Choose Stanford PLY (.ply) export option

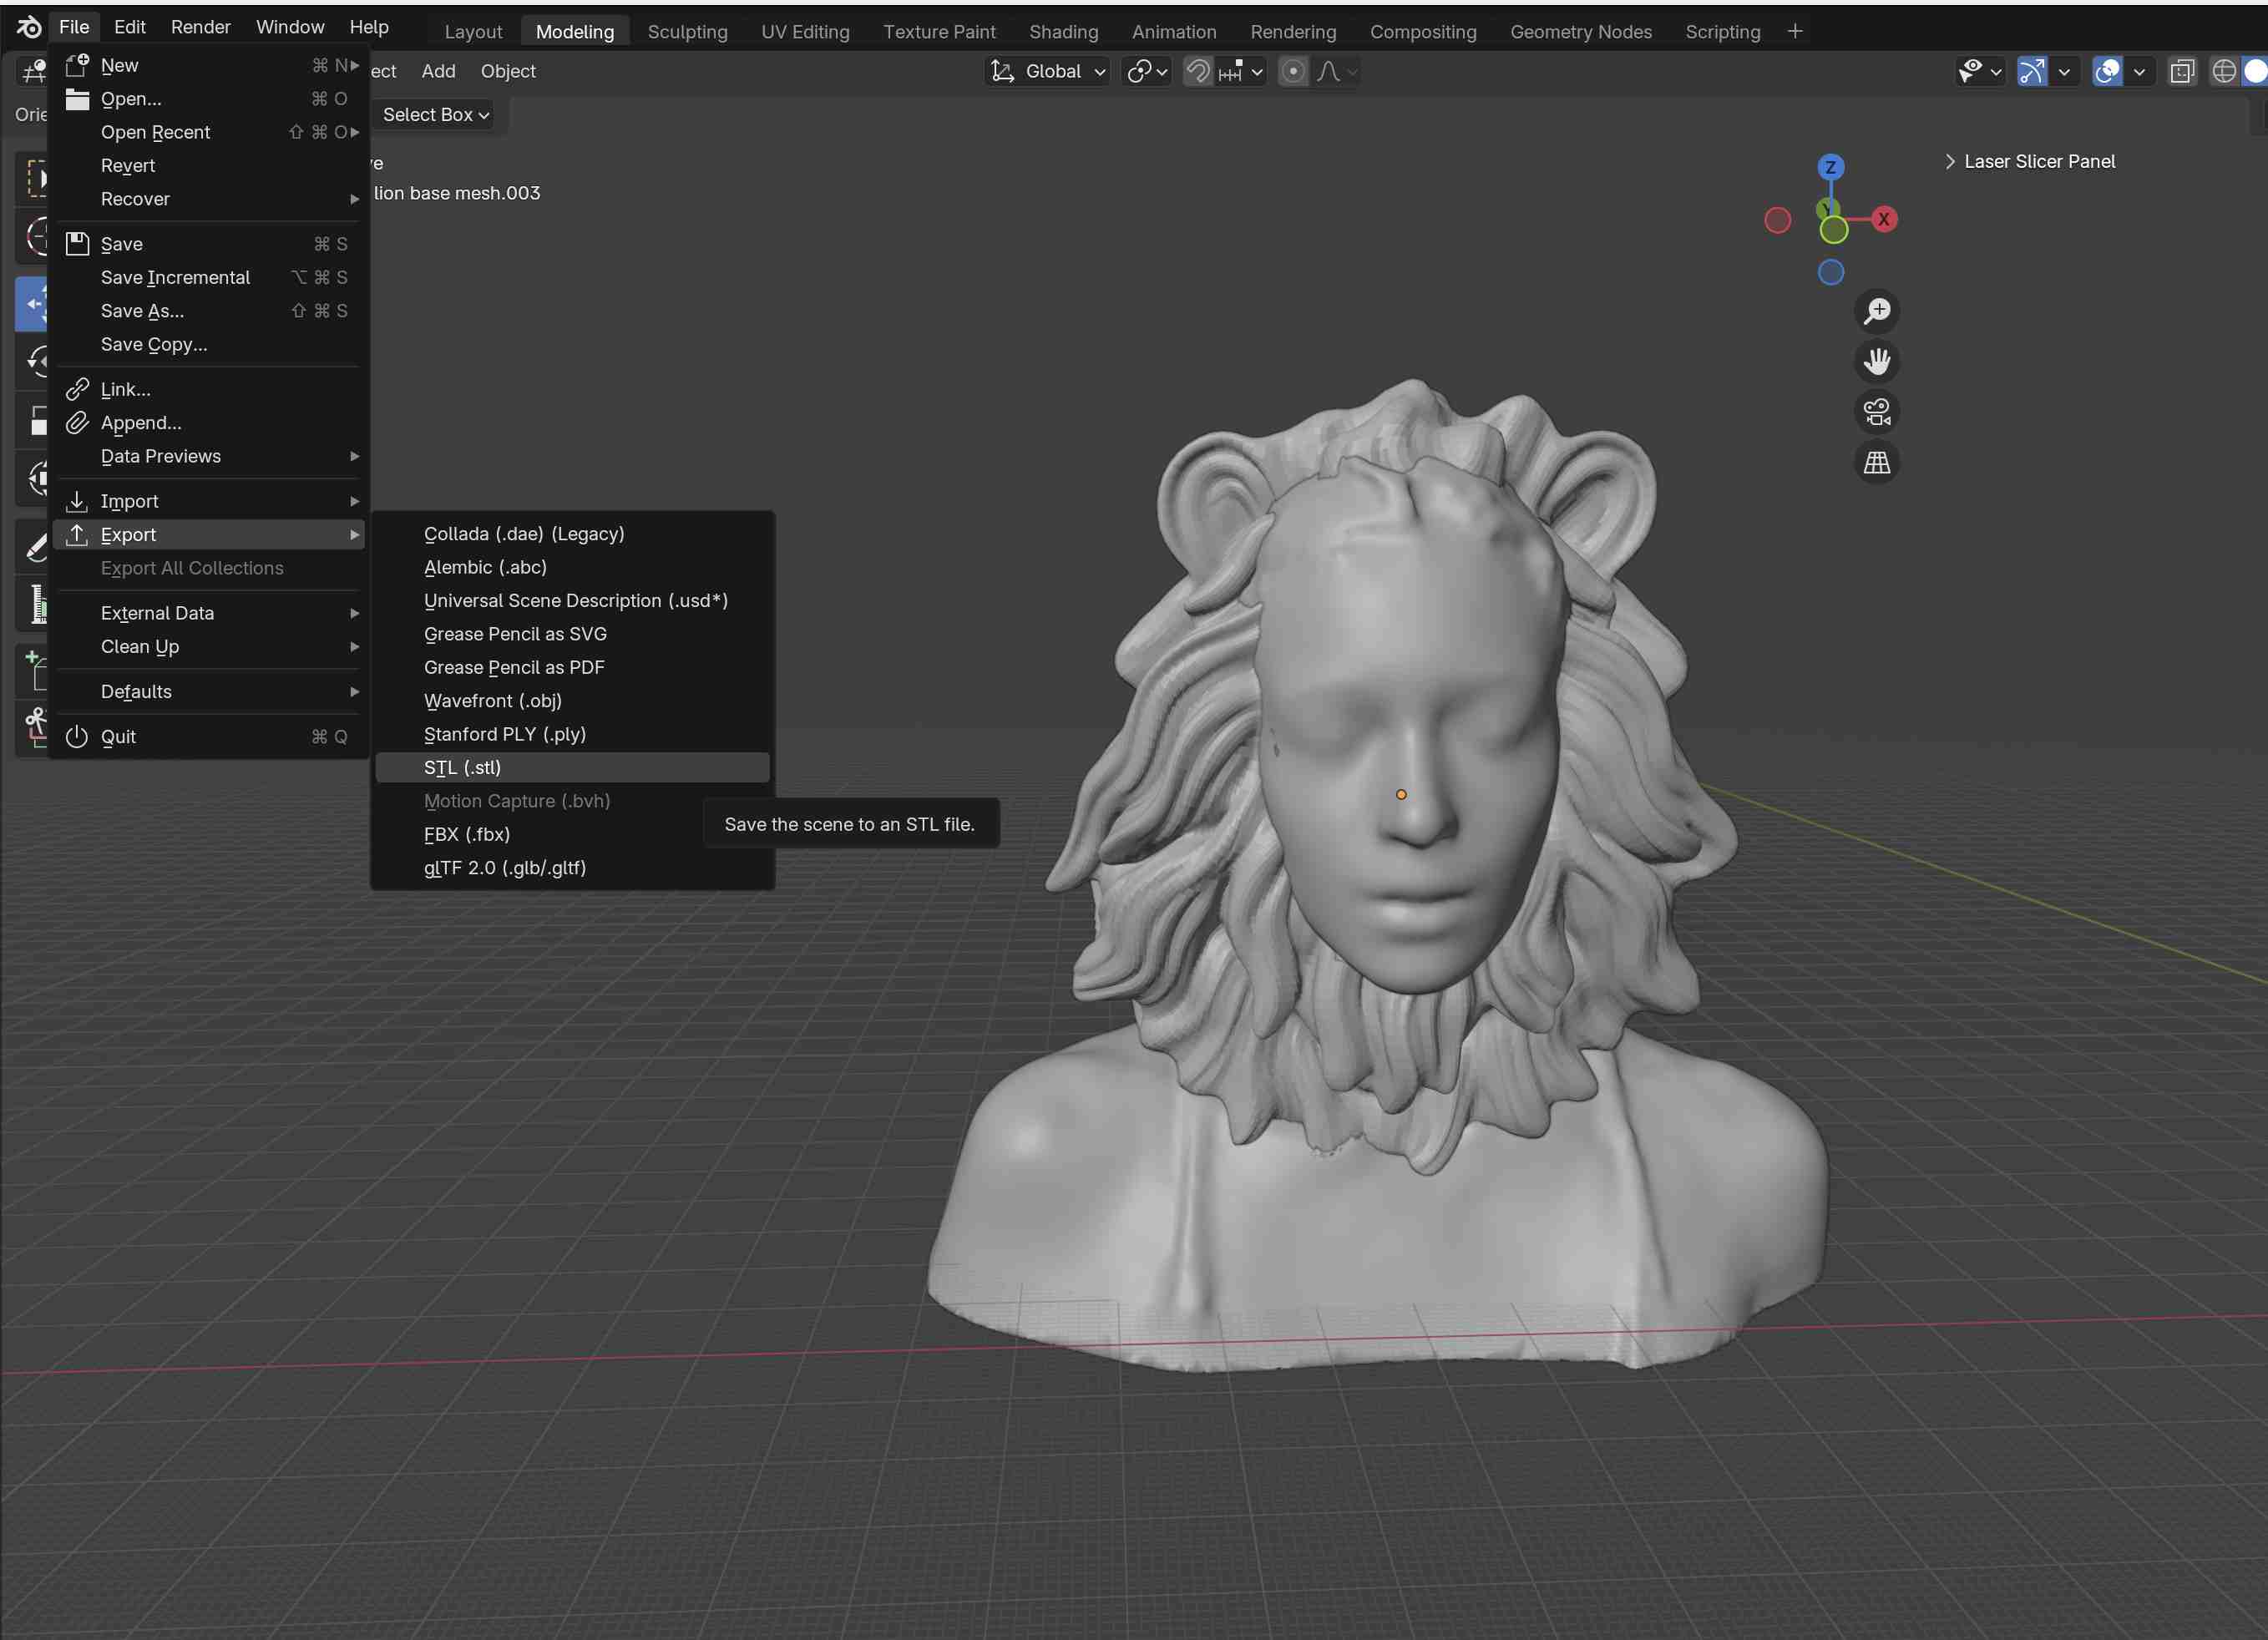tap(572, 734)
